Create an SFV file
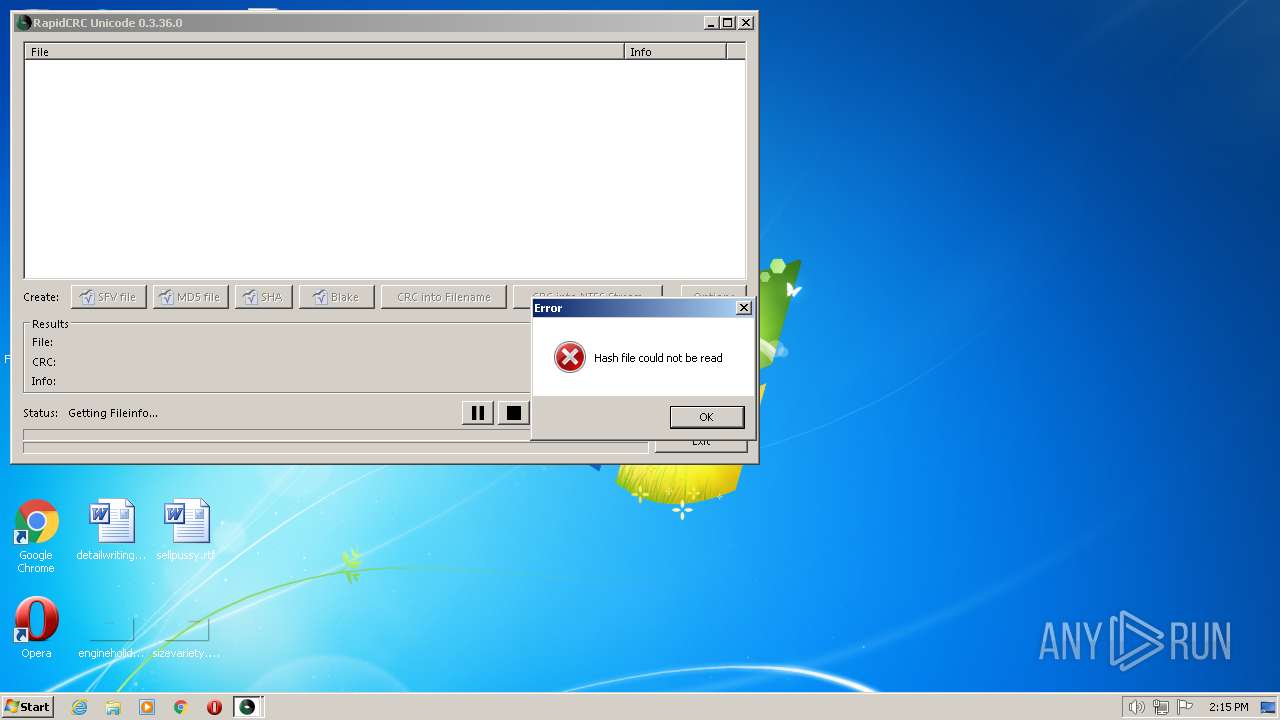The width and height of the screenshot is (1280, 720). click(109, 297)
